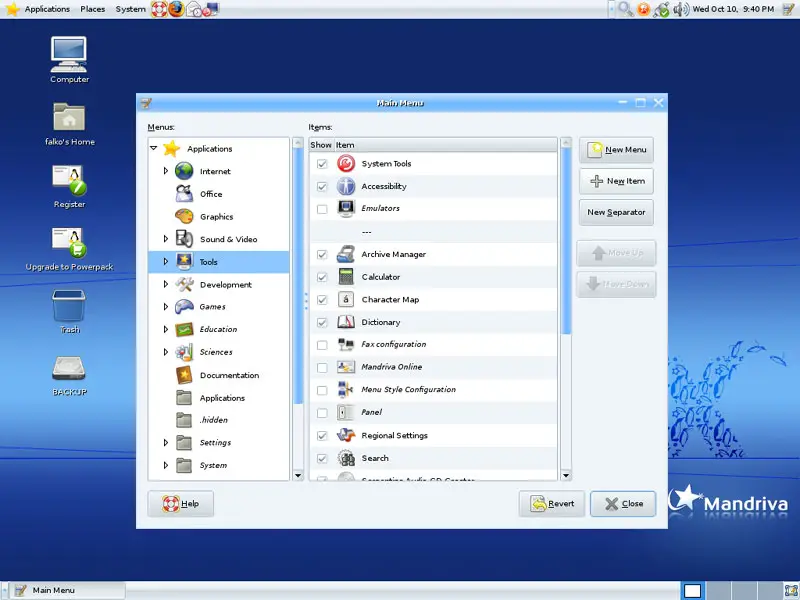Open the search magnifier in top panel
The image size is (800, 600).
626,9
